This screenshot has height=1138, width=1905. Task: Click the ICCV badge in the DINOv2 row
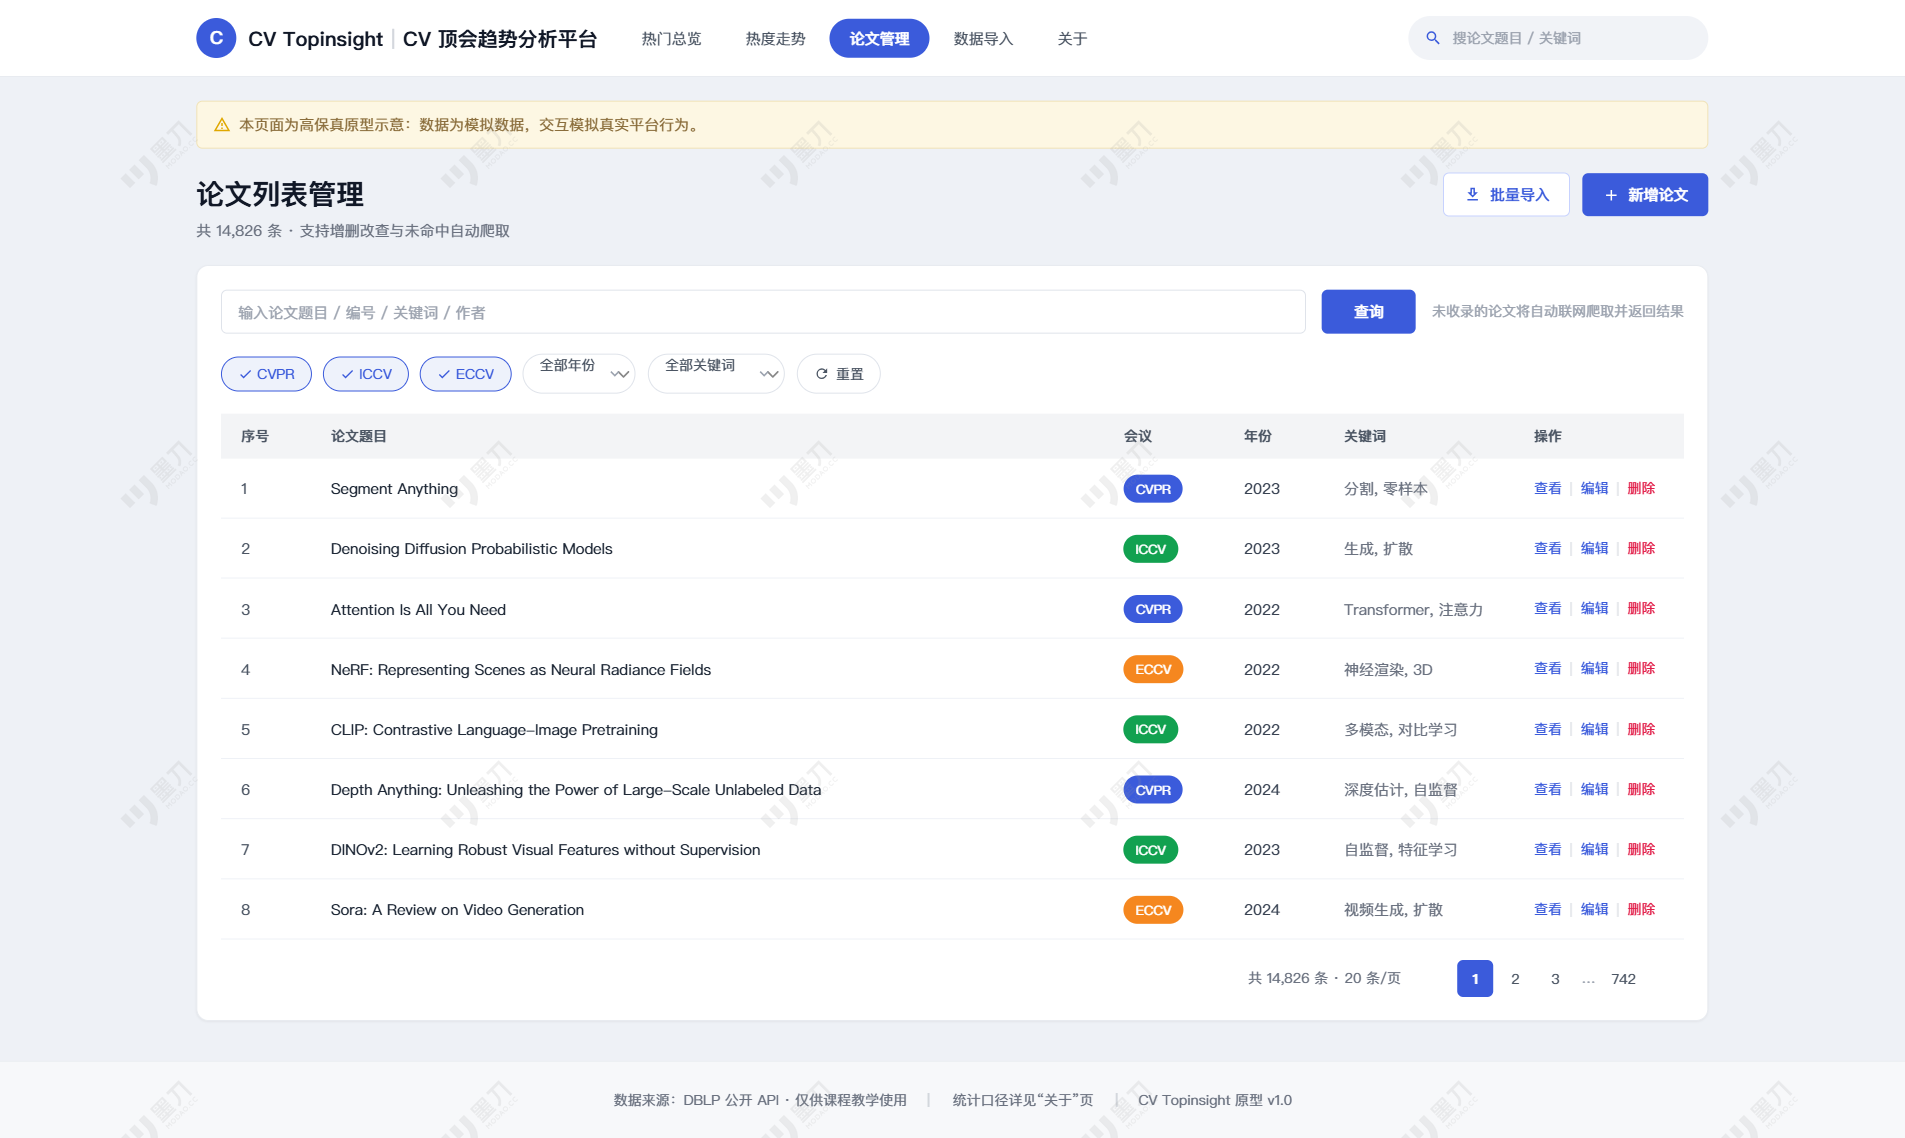click(1151, 850)
